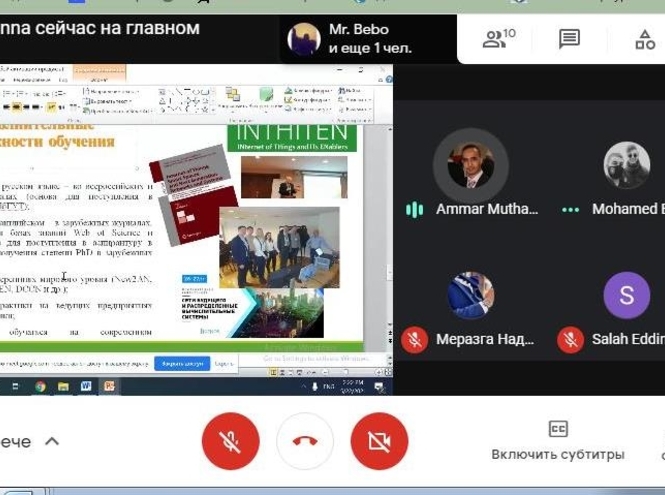This screenshot has height=495, width=665.
Task: Click fit slide to window icon
Action: tap(388, 372)
